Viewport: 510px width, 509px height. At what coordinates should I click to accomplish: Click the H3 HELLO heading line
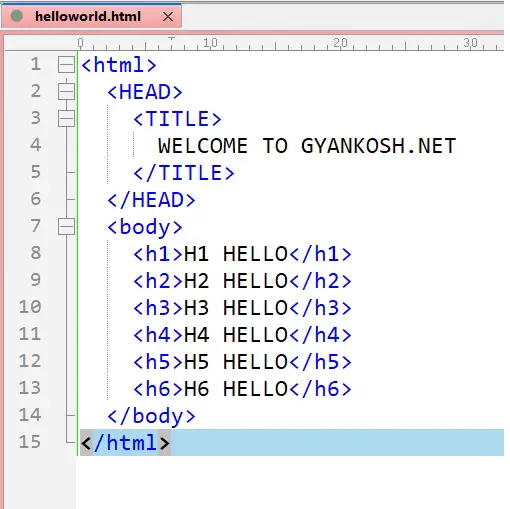[x=242, y=308]
